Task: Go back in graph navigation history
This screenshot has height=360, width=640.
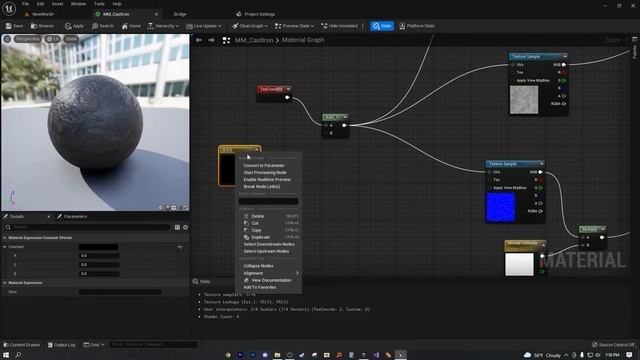Action: (199, 40)
